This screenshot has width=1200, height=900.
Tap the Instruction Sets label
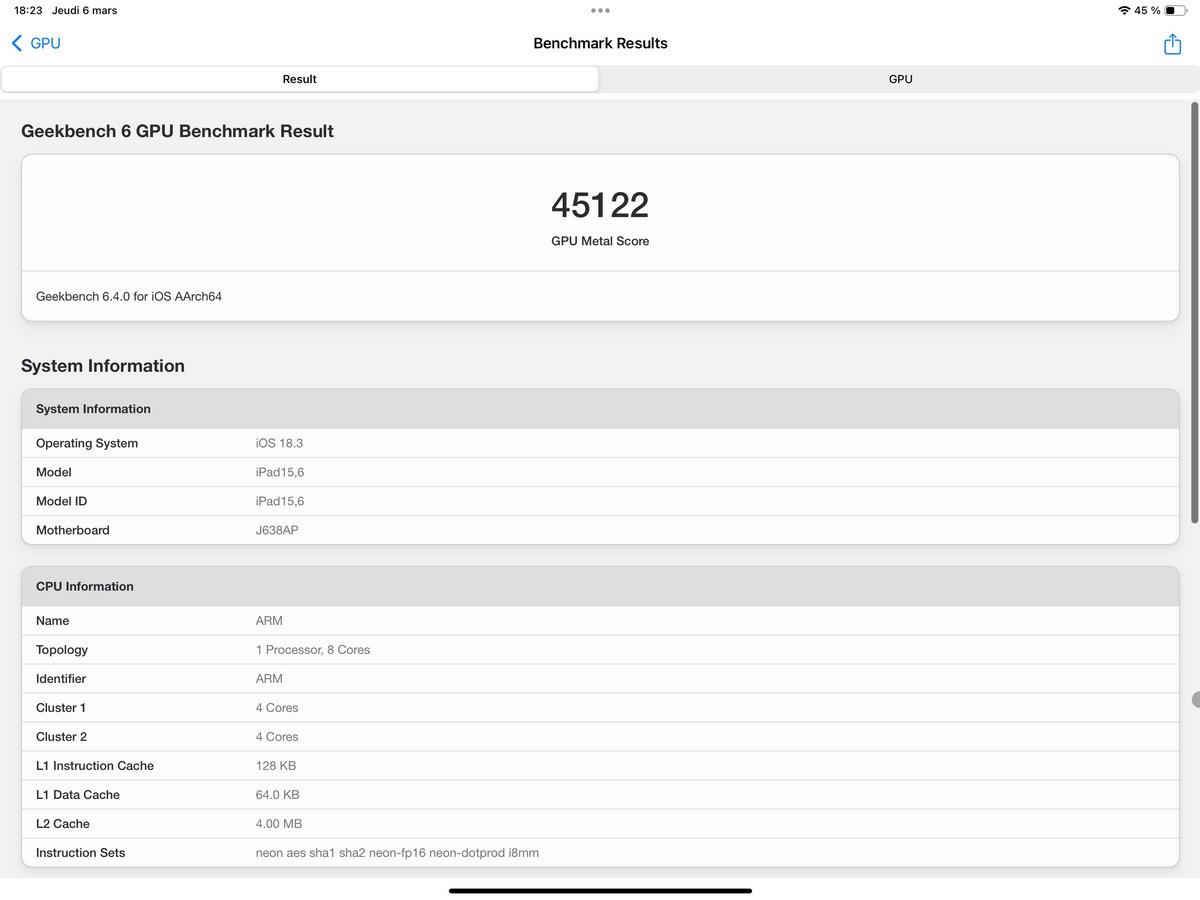(x=81, y=853)
